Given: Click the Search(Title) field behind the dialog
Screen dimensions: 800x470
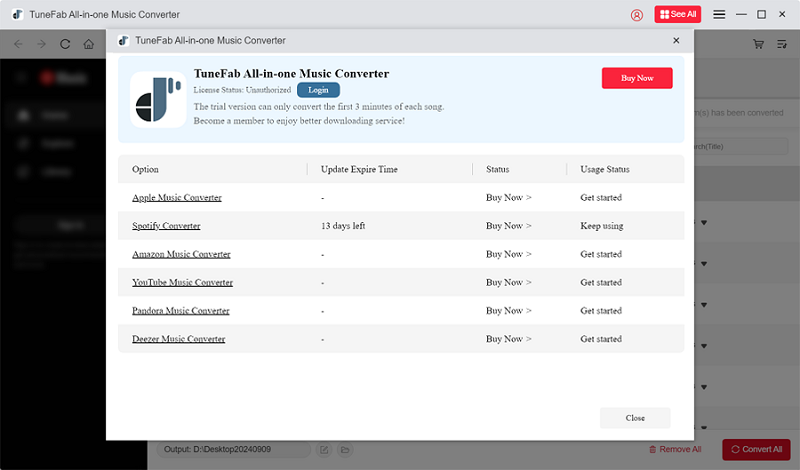Looking at the screenshot, I should click(x=741, y=146).
